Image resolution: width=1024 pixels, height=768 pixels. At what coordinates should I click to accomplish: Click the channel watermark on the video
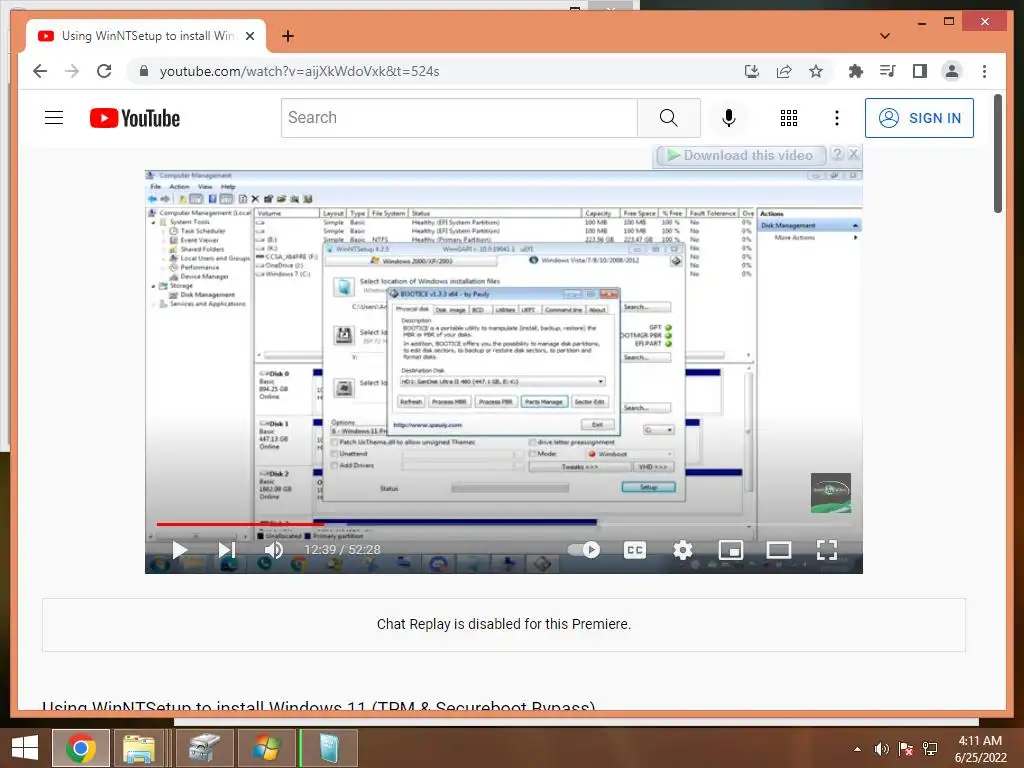[x=831, y=493]
